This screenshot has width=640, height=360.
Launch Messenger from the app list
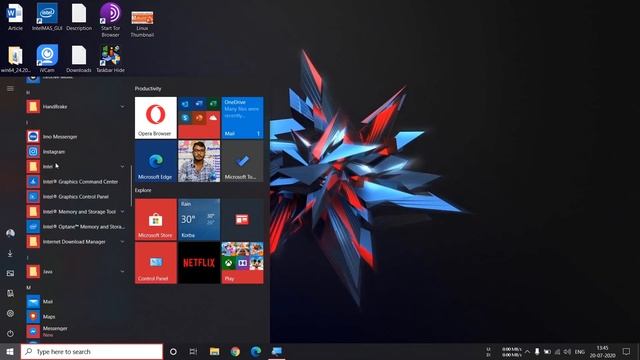tap(76, 331)
